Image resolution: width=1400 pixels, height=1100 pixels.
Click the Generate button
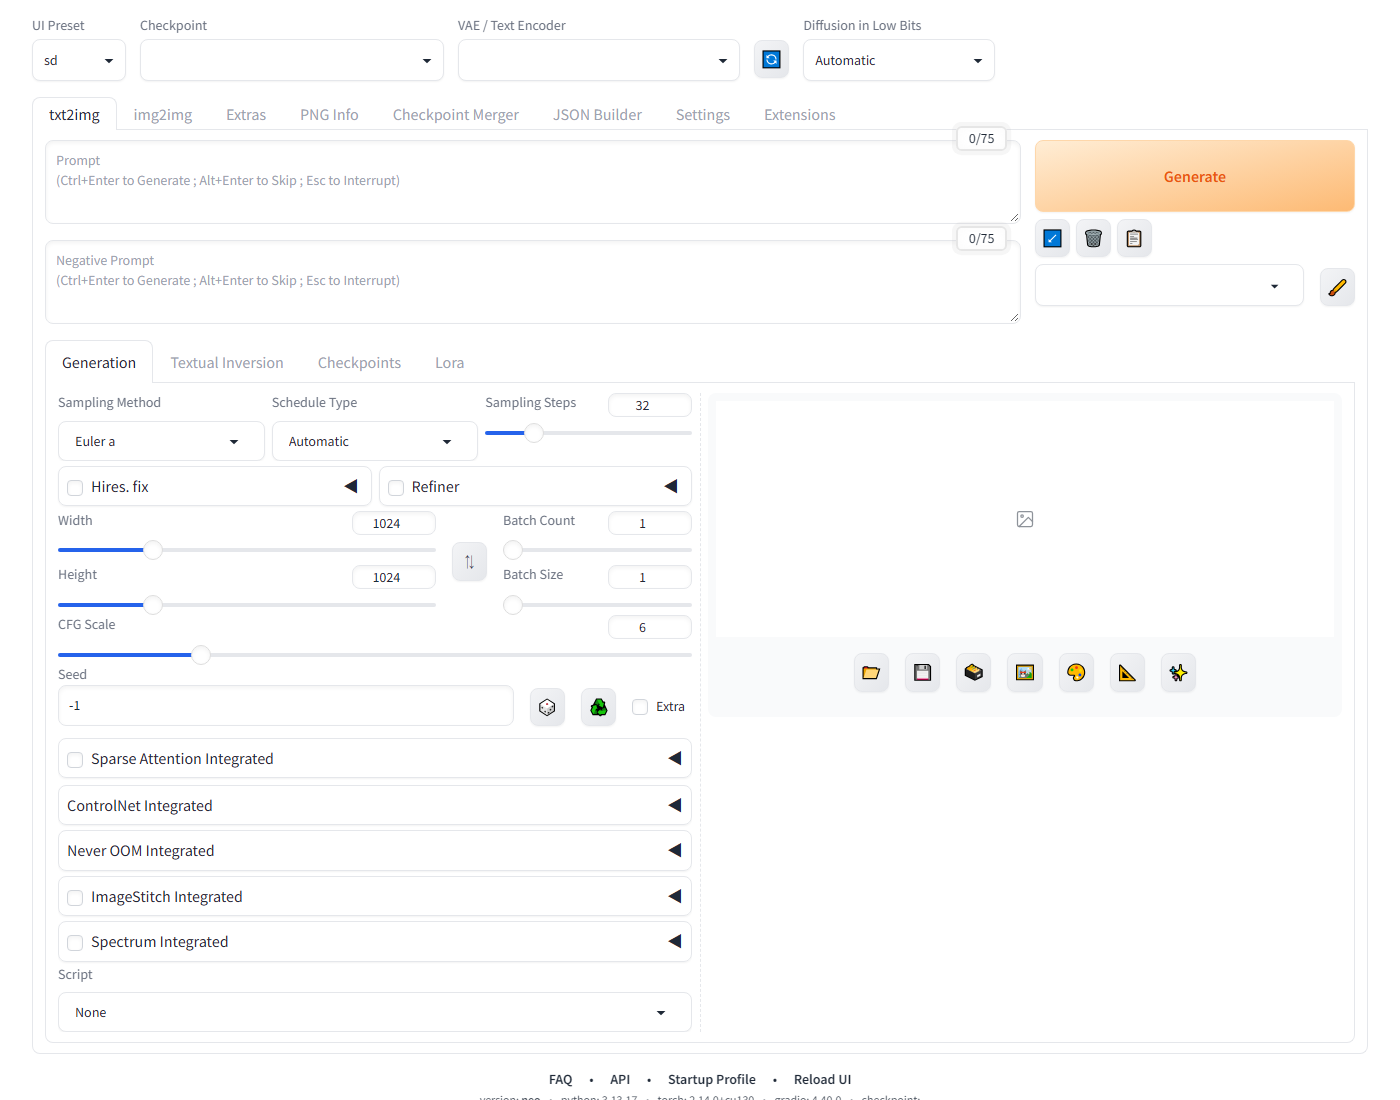tap(1195, 176)
